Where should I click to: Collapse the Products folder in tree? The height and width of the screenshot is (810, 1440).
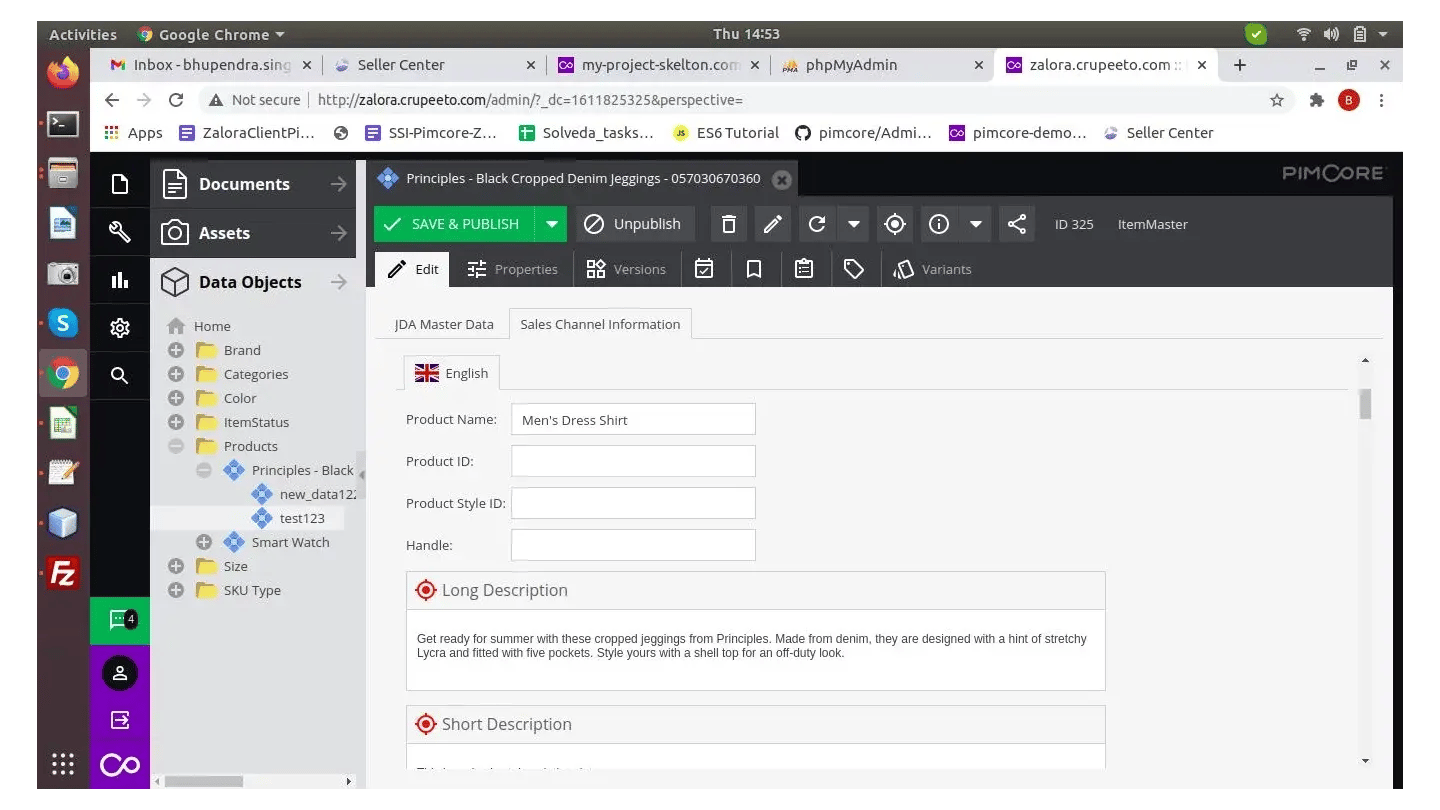point(176,446)
